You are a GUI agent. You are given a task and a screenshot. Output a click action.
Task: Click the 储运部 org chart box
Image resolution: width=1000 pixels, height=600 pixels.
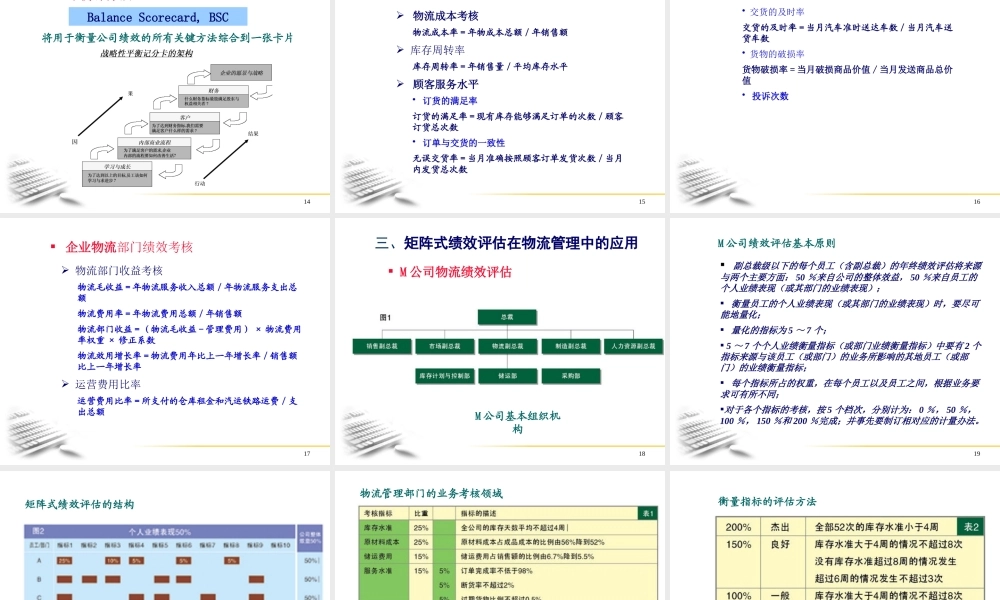(x=507, y=376)
